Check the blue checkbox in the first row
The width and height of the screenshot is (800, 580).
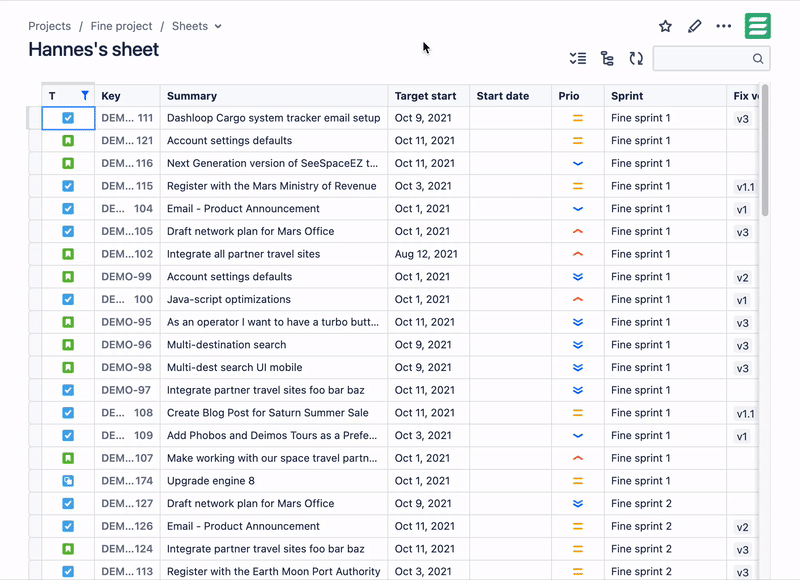pyautogui.click(x=67, y=117)
